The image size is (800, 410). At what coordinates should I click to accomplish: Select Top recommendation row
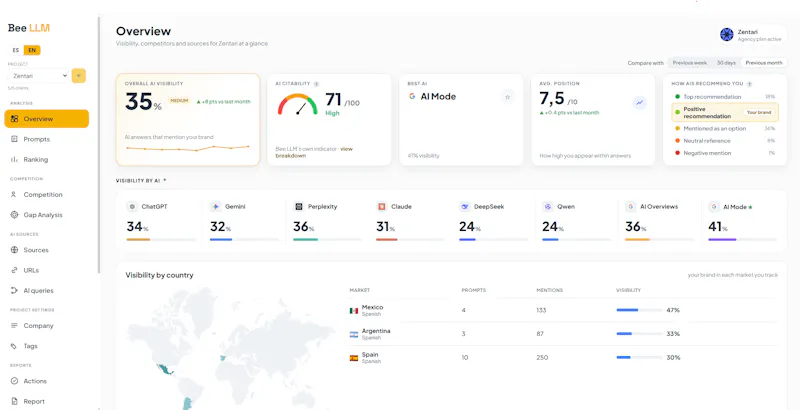pyautogui.click(x=724, y=96)
